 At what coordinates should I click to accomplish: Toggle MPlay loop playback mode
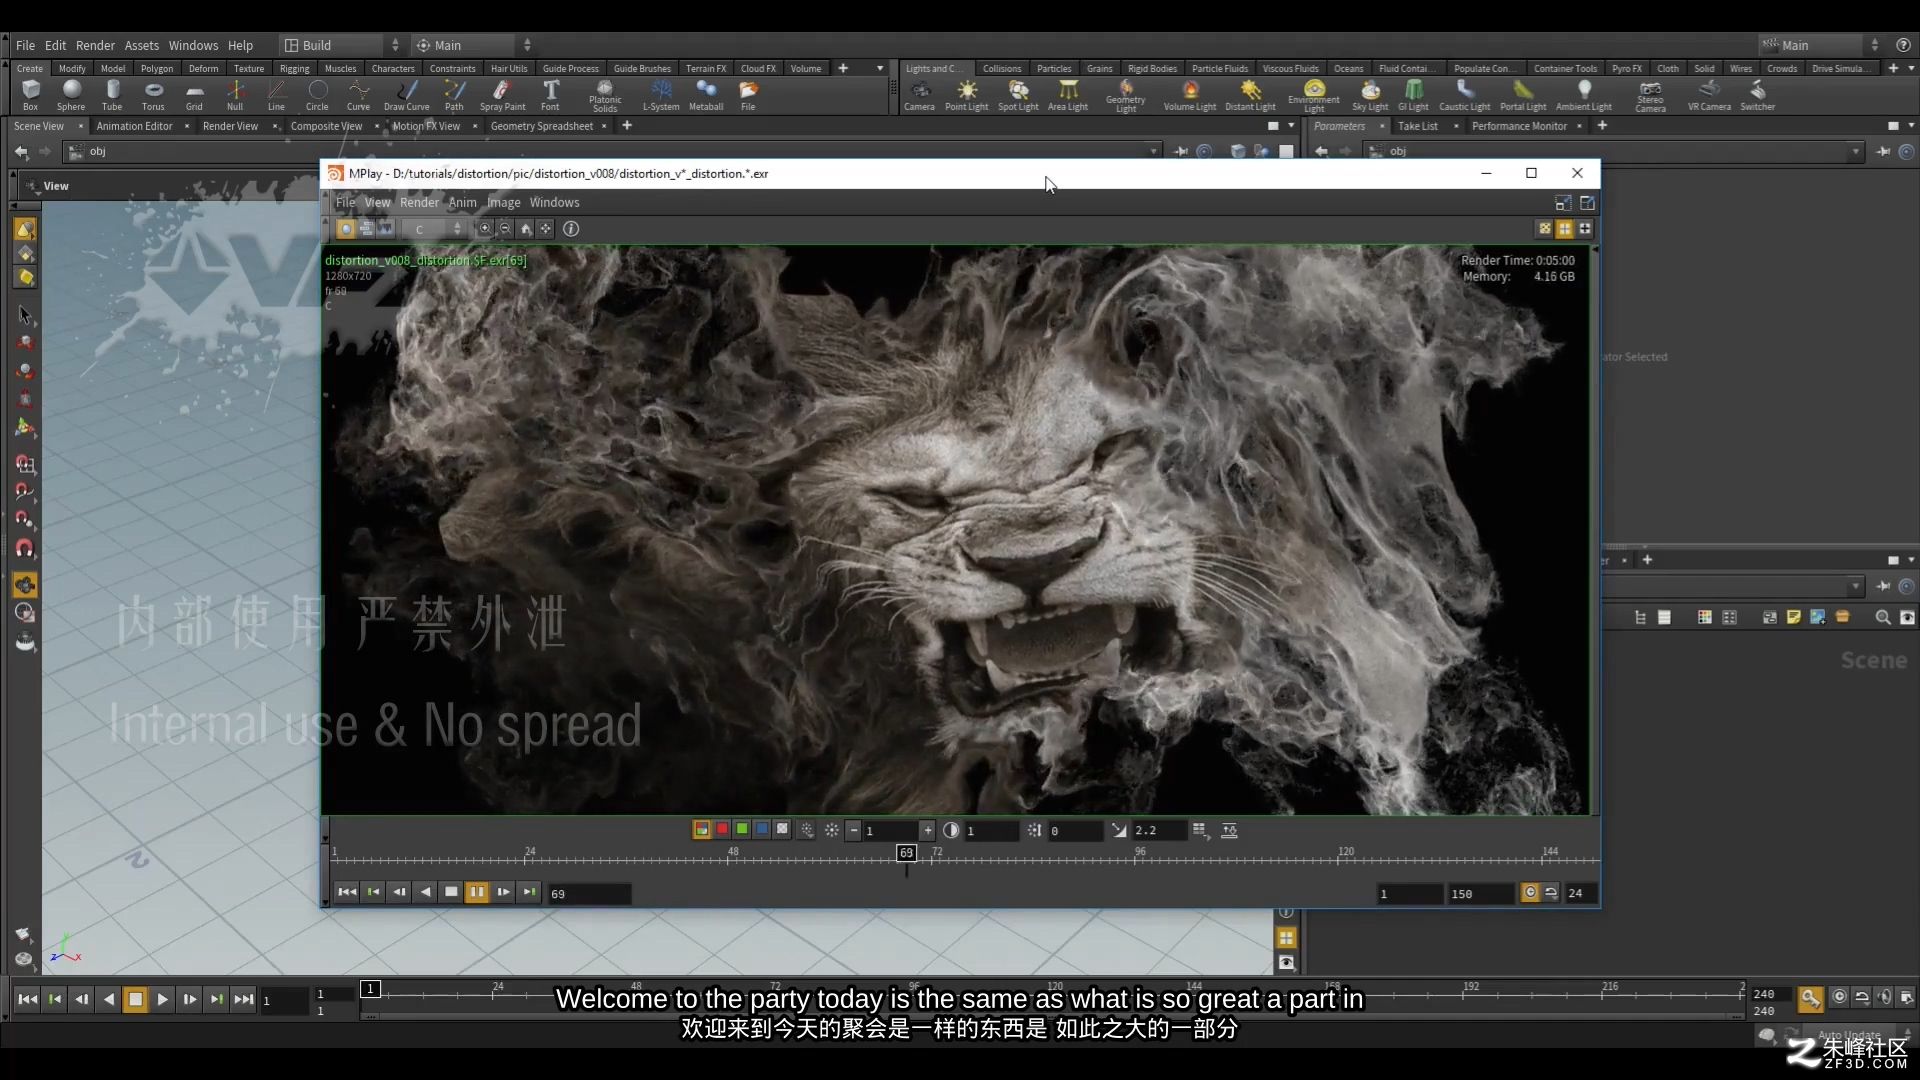1551,892
